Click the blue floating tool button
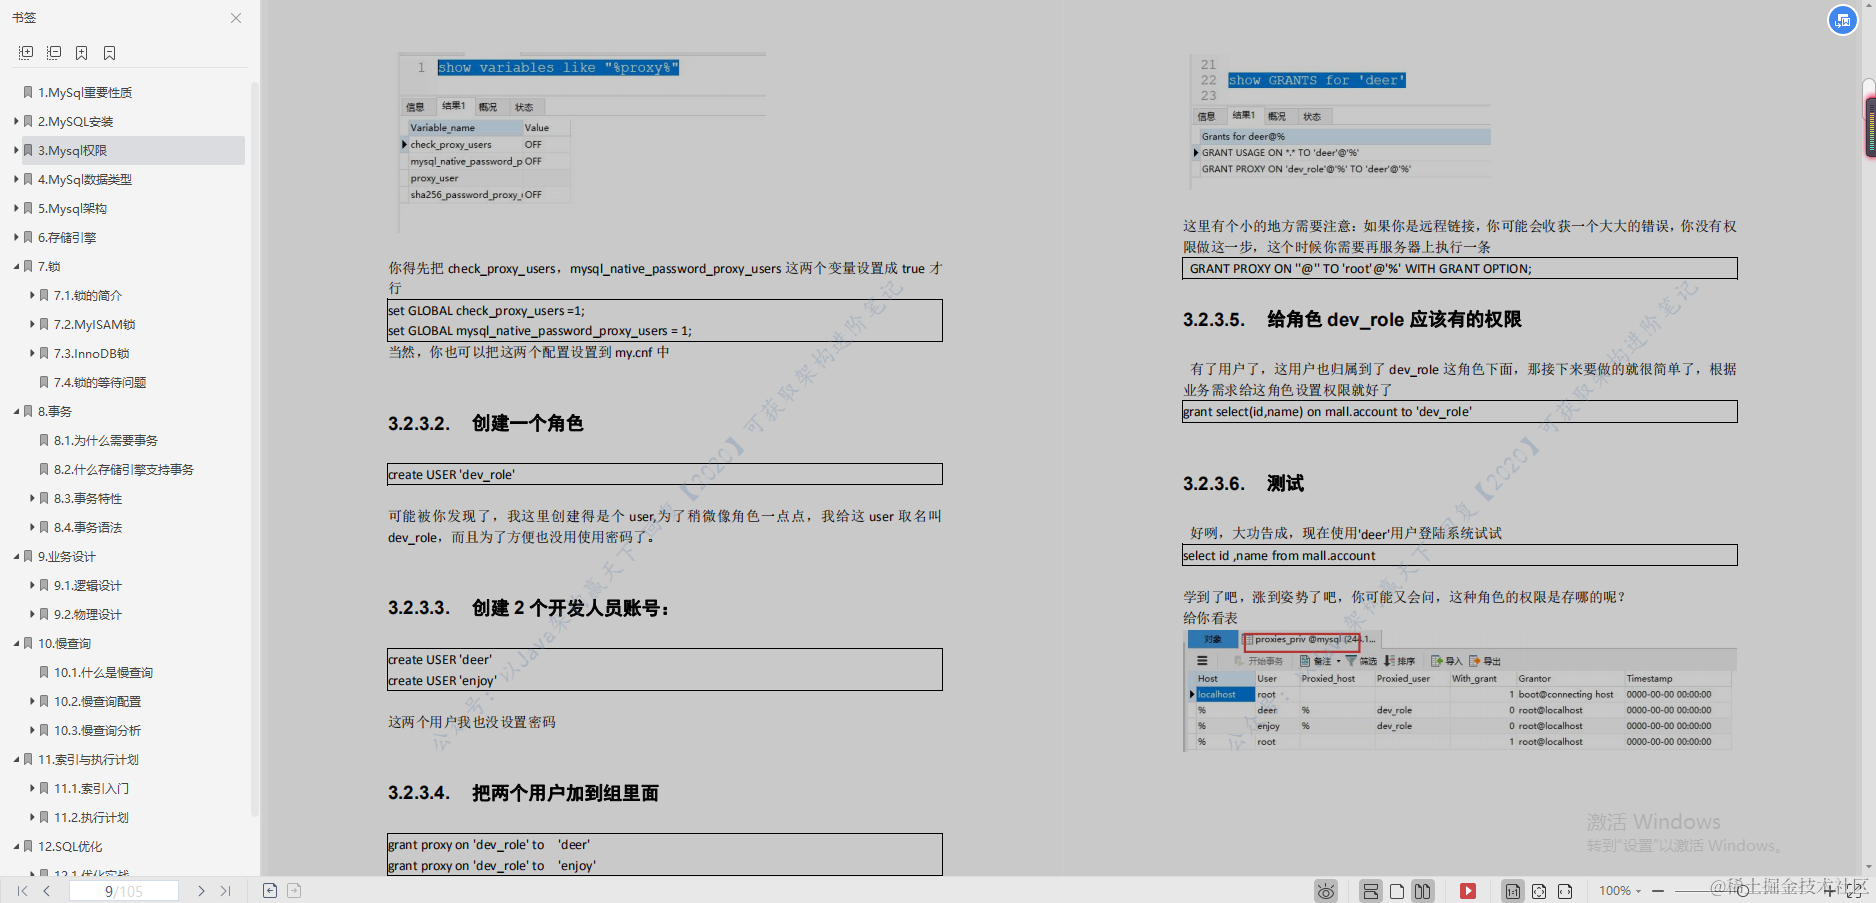Image resolution: width=1876 pixels, height=903 pixels. click(1843, 20)
